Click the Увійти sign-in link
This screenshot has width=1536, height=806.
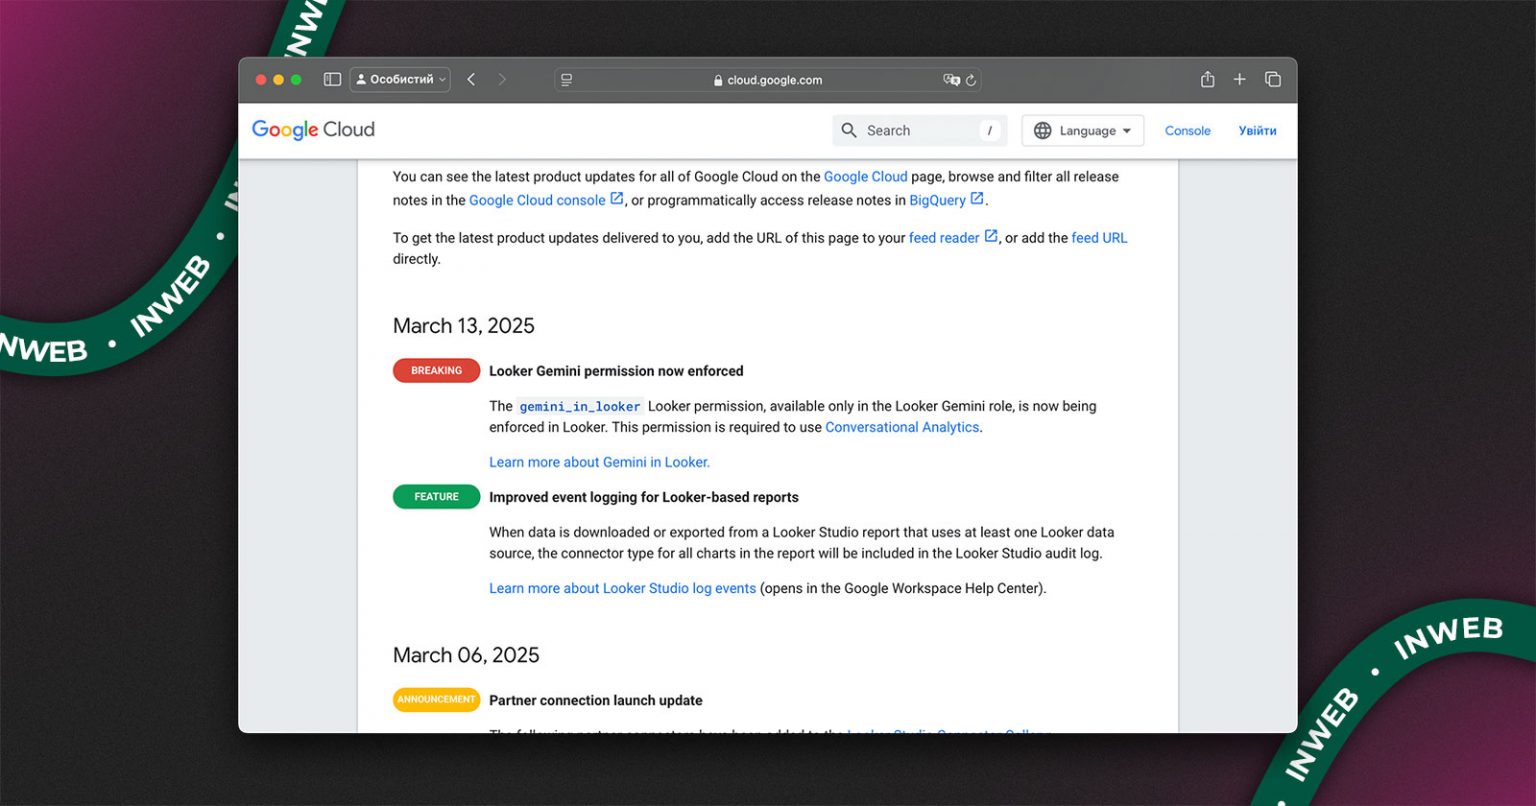click(x=1257, y=131)
